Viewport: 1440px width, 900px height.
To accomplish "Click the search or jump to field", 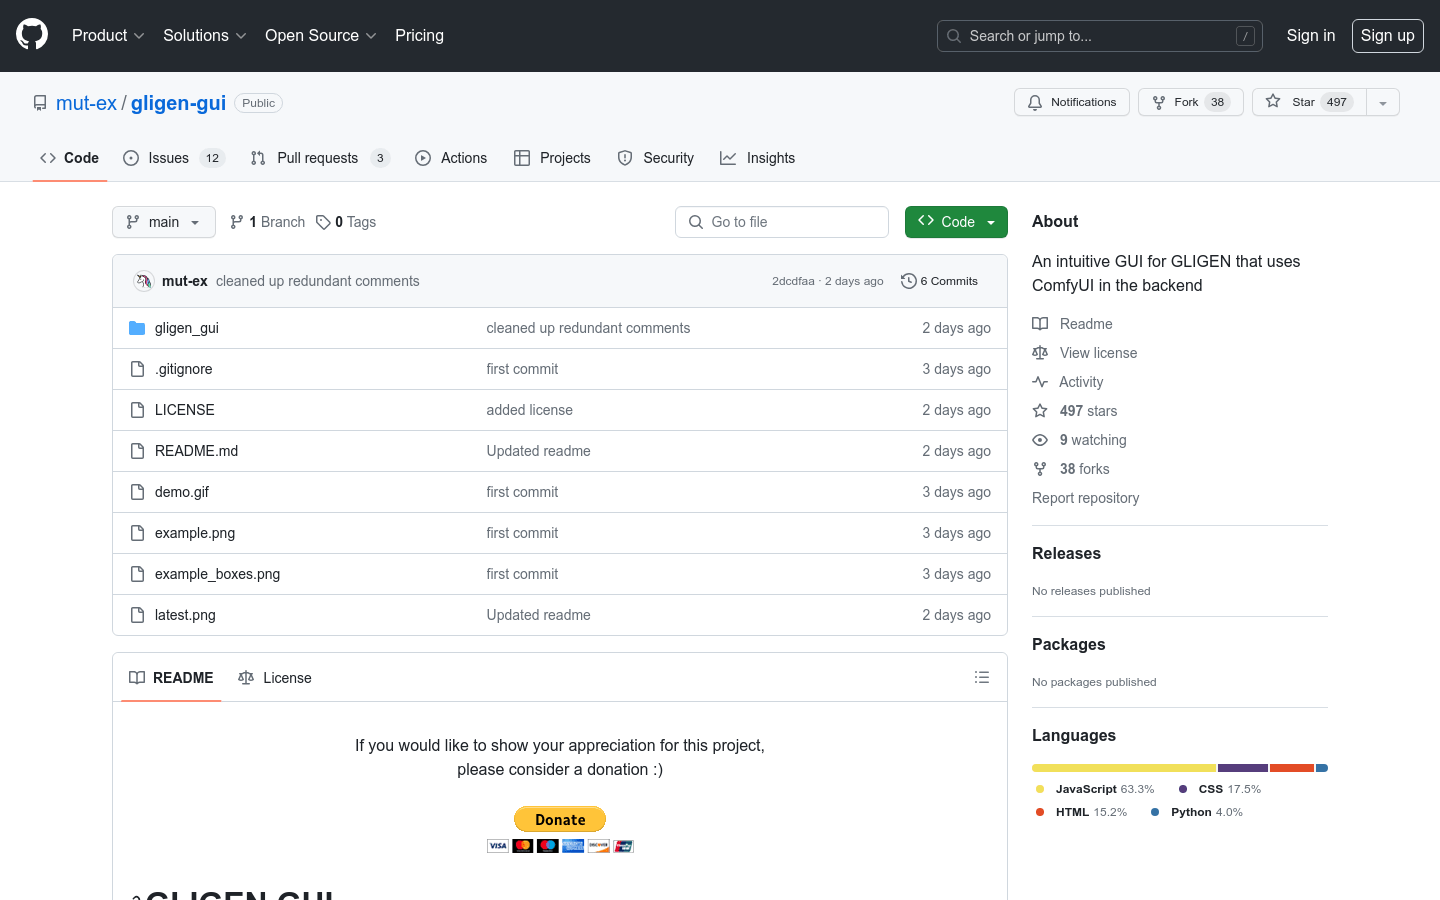I will [x=1100, y=36].
